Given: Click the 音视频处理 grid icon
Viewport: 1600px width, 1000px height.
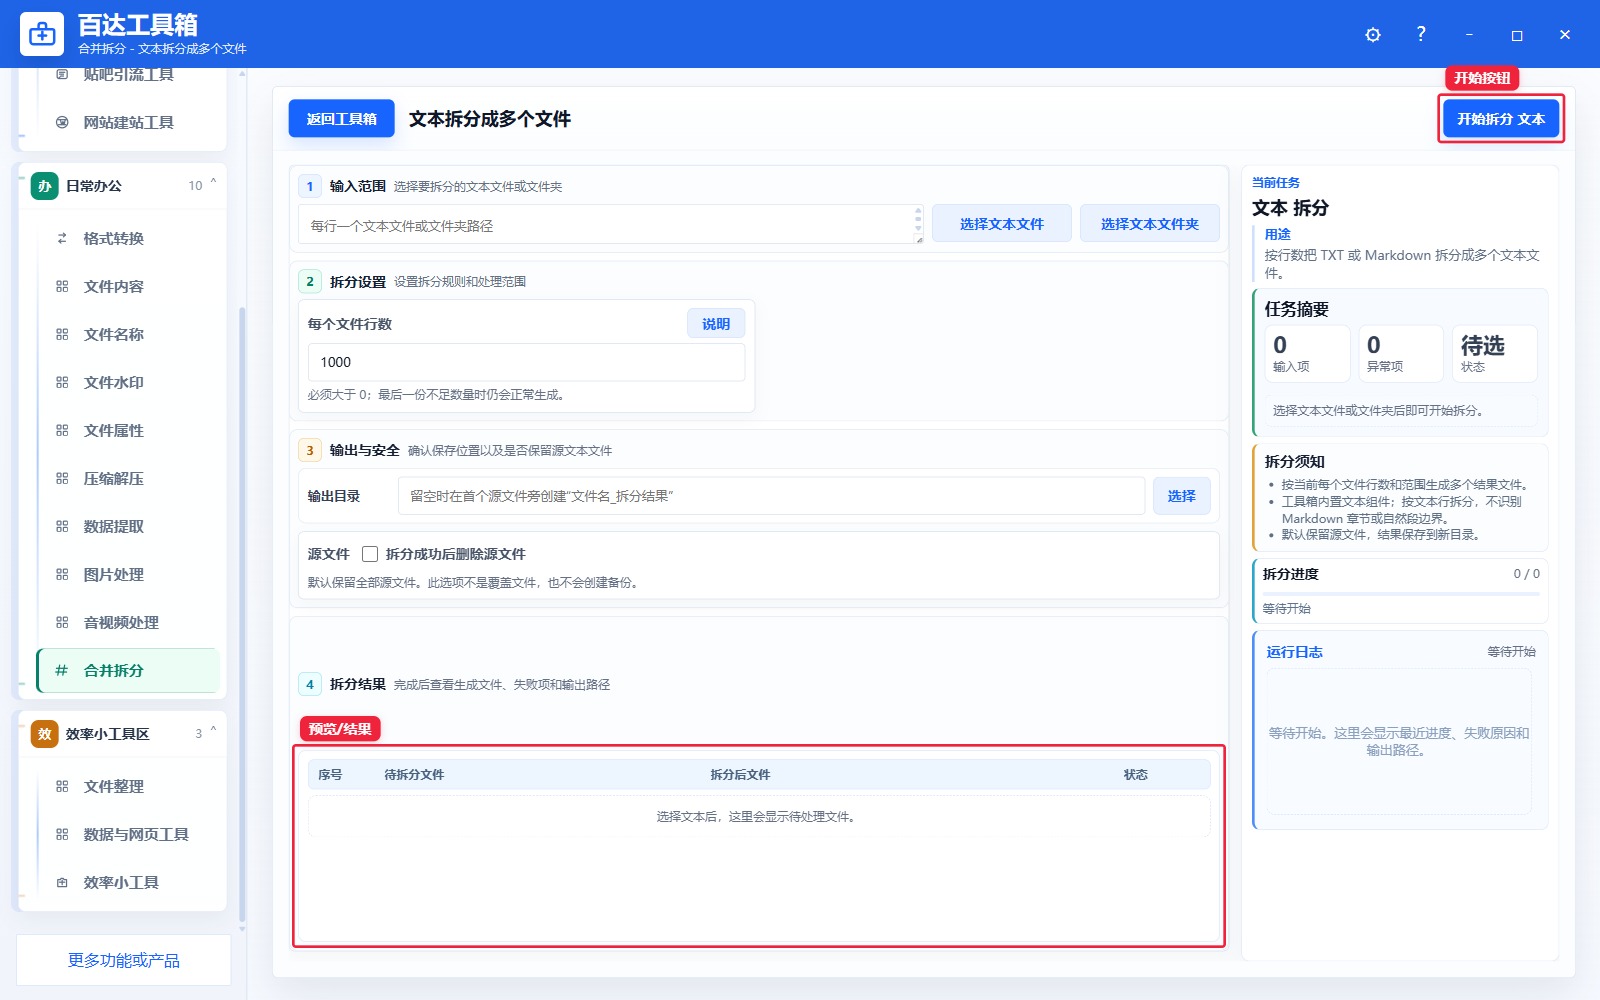Looking at the screenshot, I should click(62, 622).
